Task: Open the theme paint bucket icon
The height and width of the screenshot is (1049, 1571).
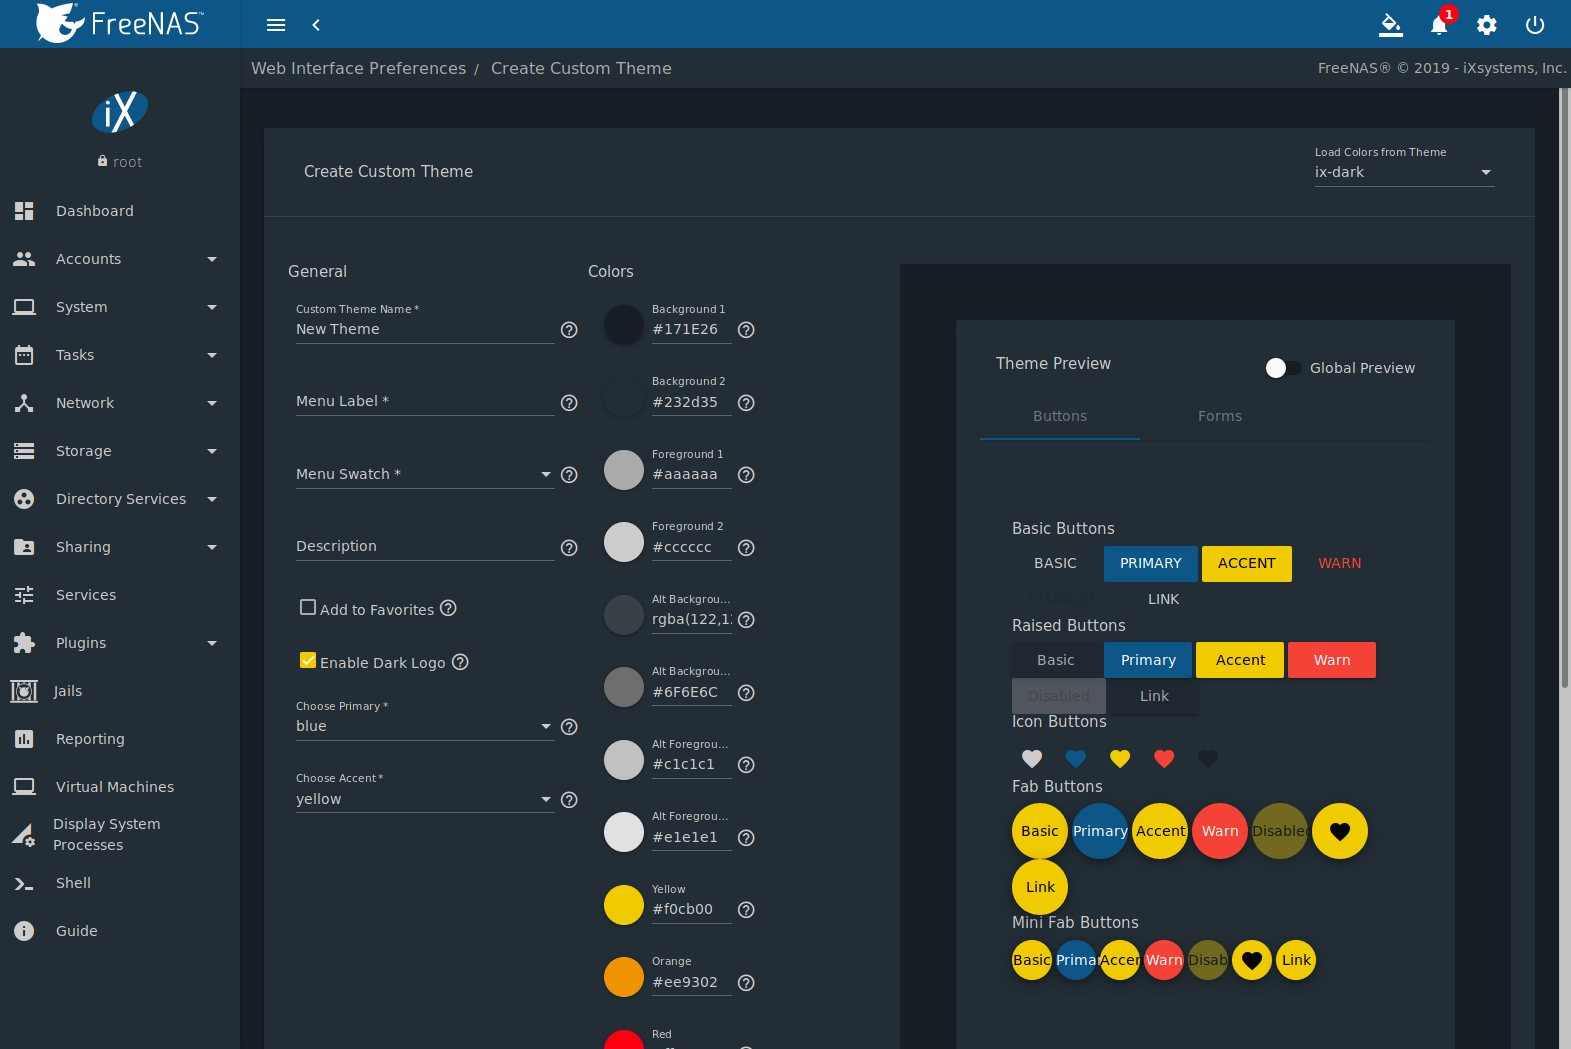Action: click(x=1391, y=25)
